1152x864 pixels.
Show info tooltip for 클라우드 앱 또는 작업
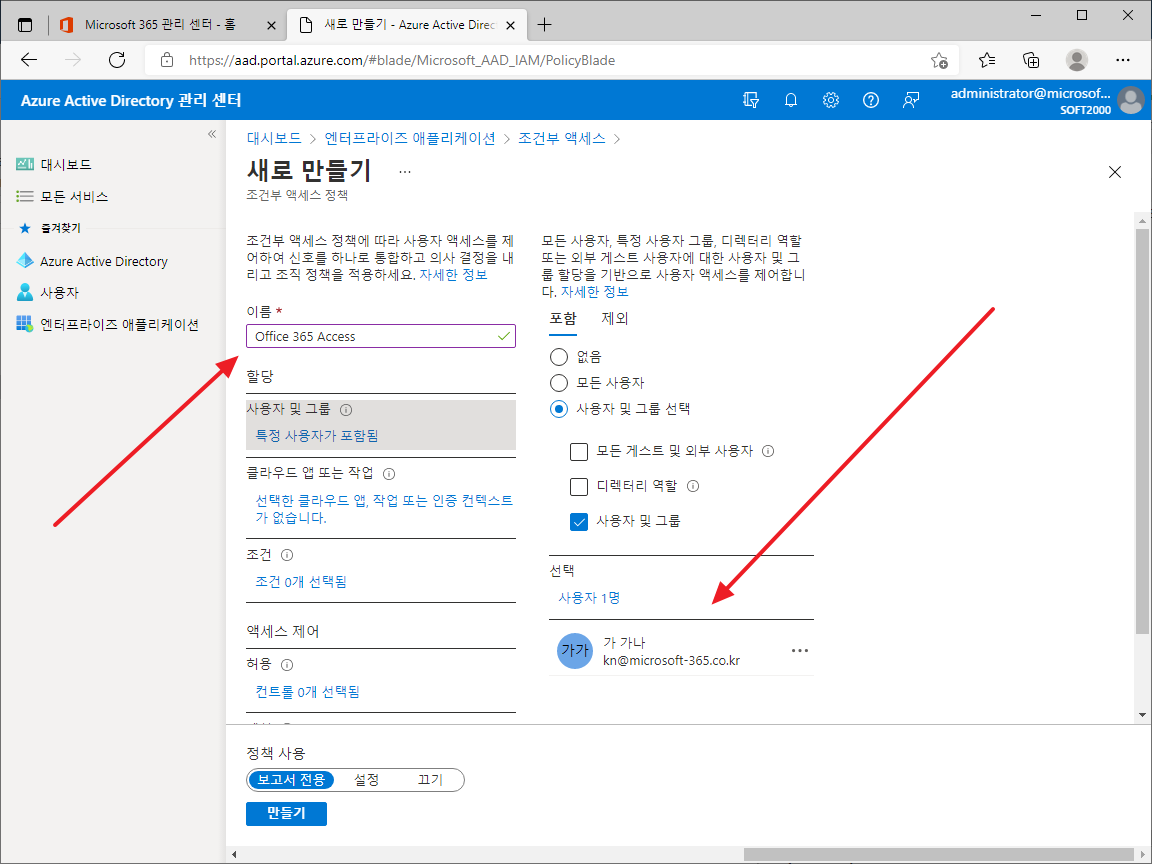pos(389,474)
